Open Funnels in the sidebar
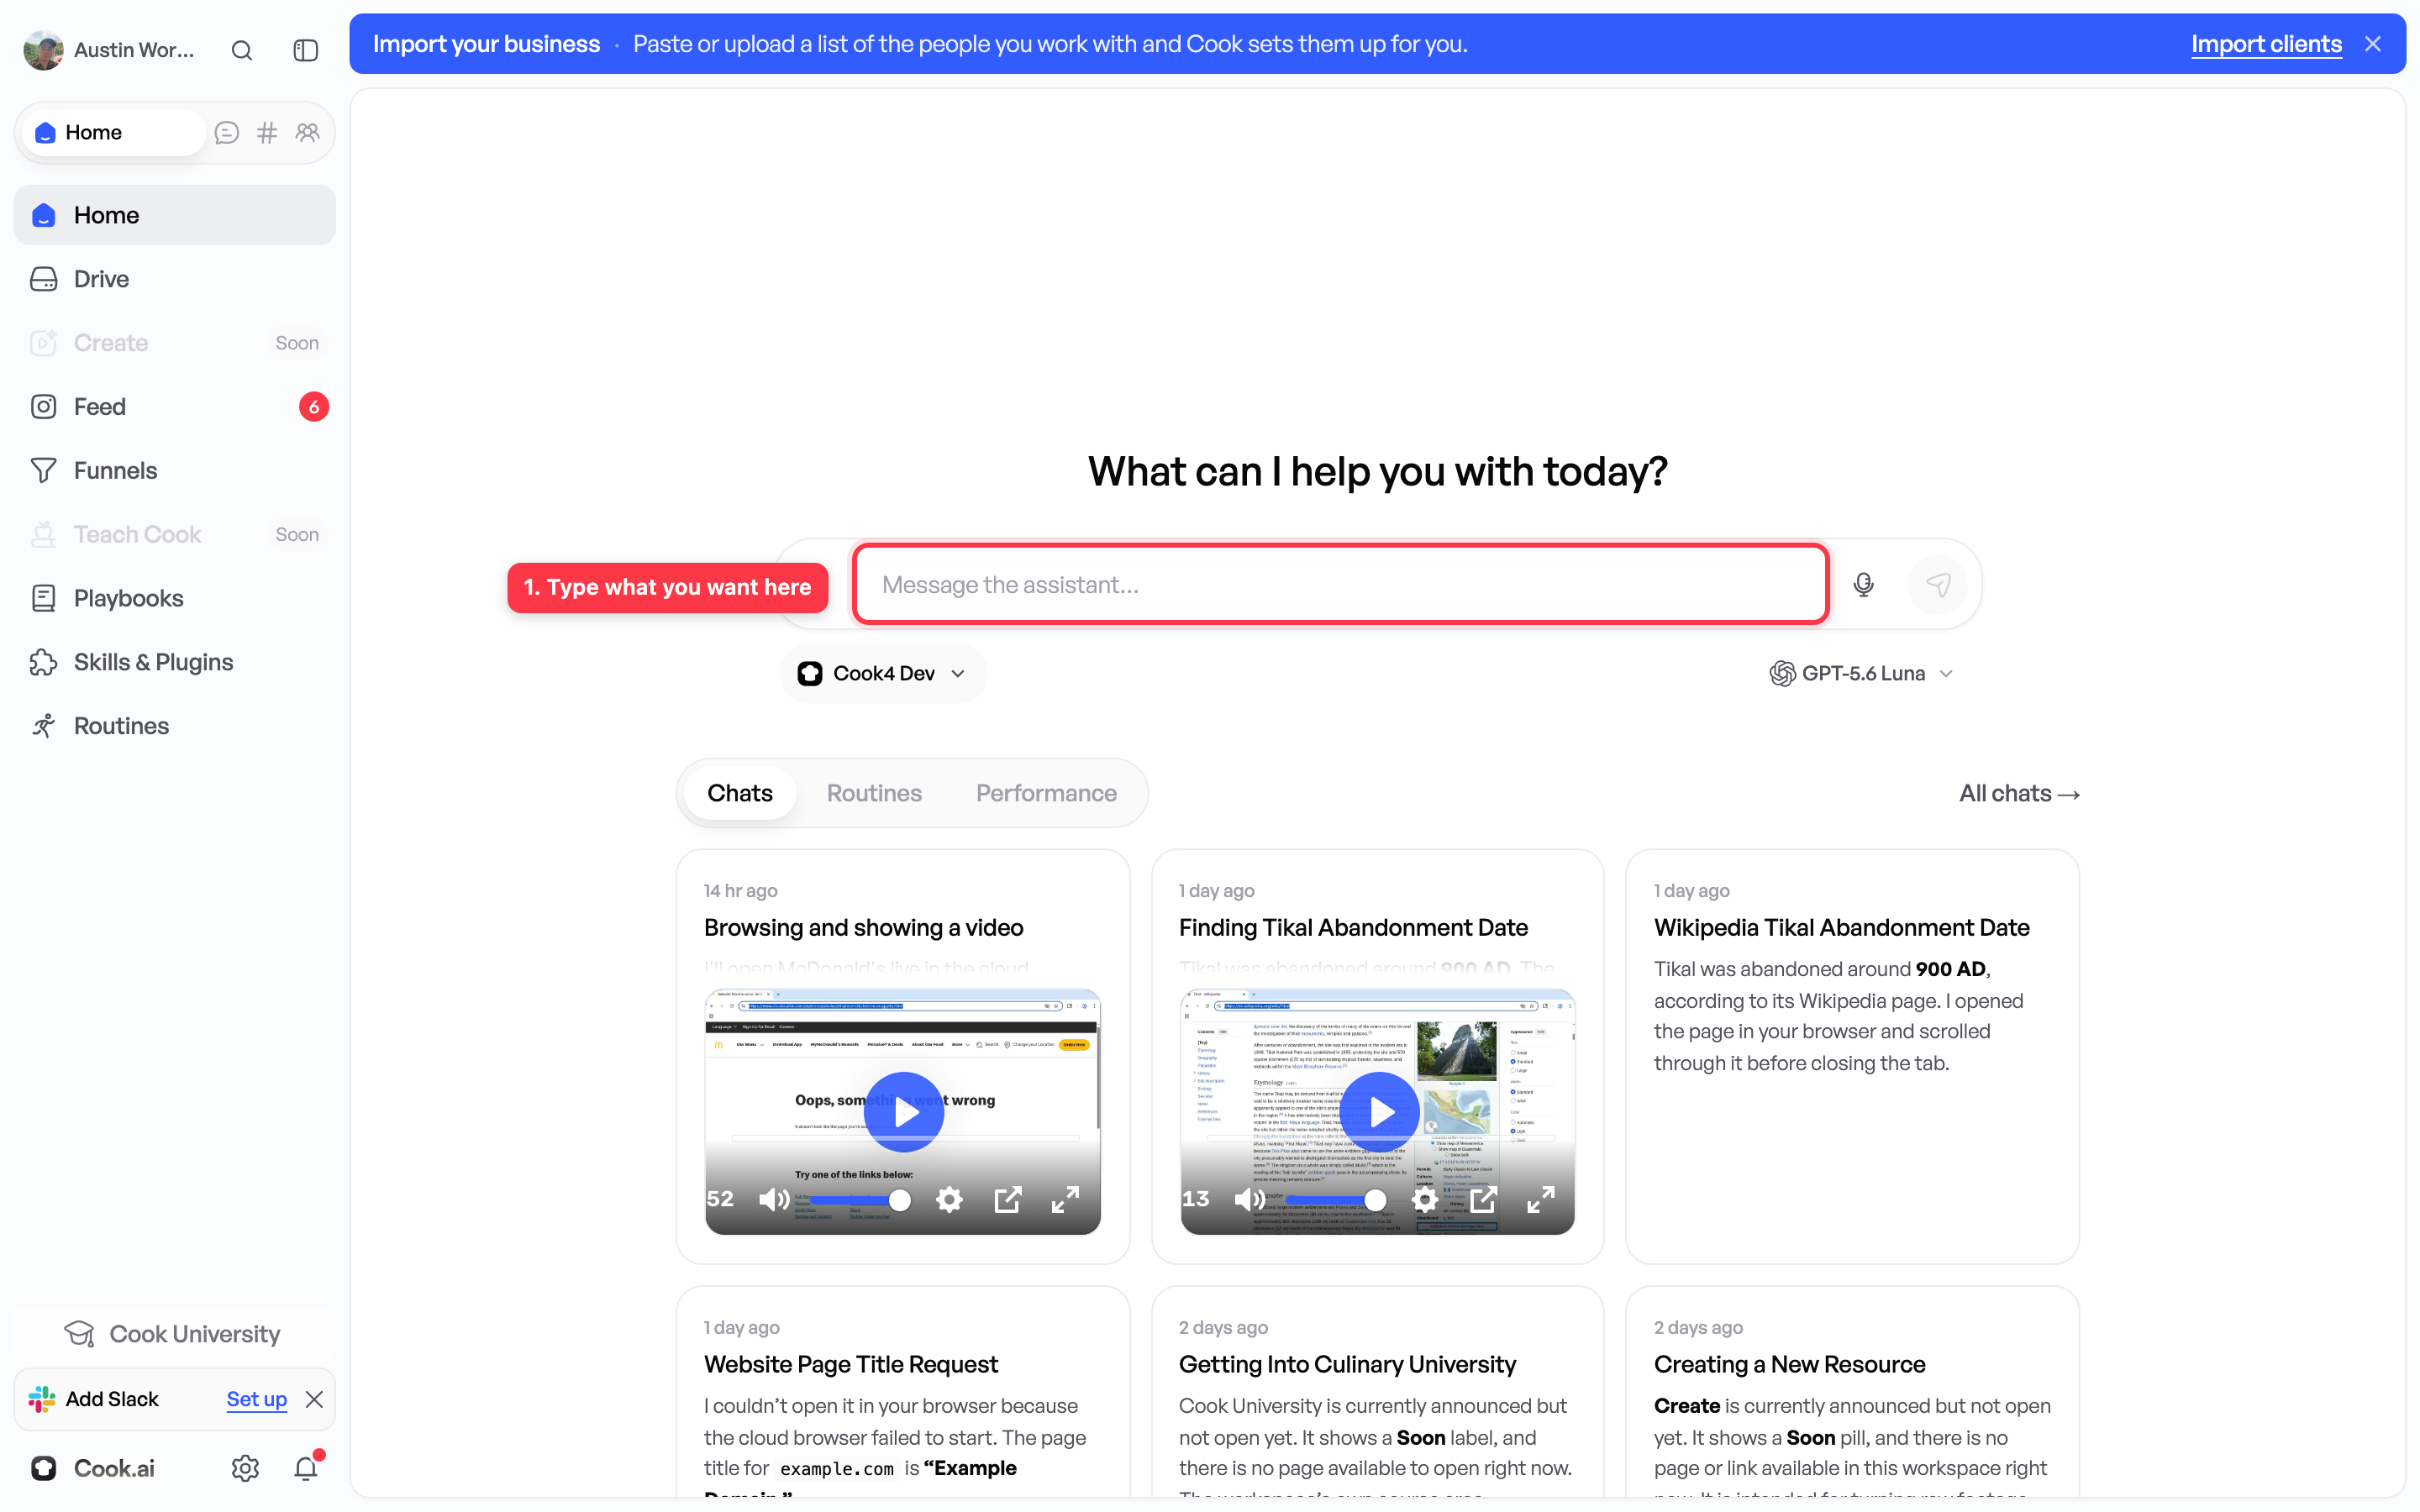 [x=175, y=471]
